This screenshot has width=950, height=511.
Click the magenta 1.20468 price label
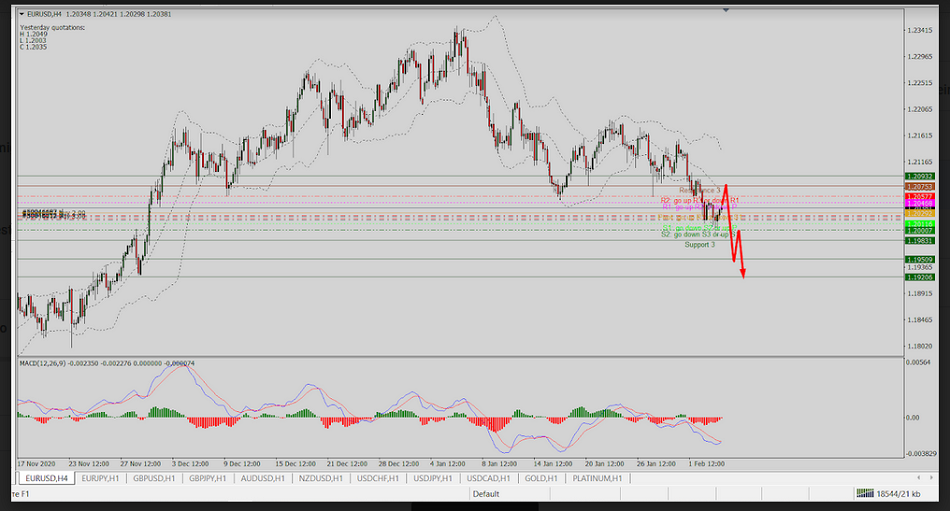pyautogui.click(x=919, y=204)
